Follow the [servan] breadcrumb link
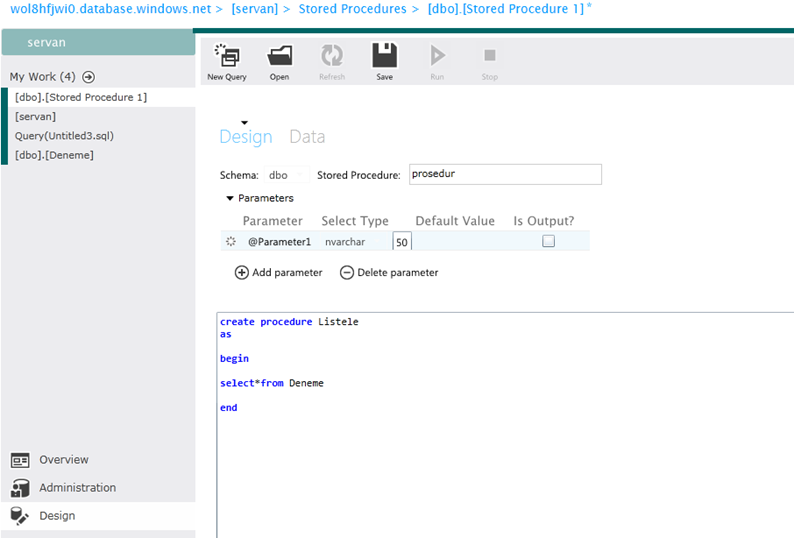This screenshot has height=538, width=794. 255,9
